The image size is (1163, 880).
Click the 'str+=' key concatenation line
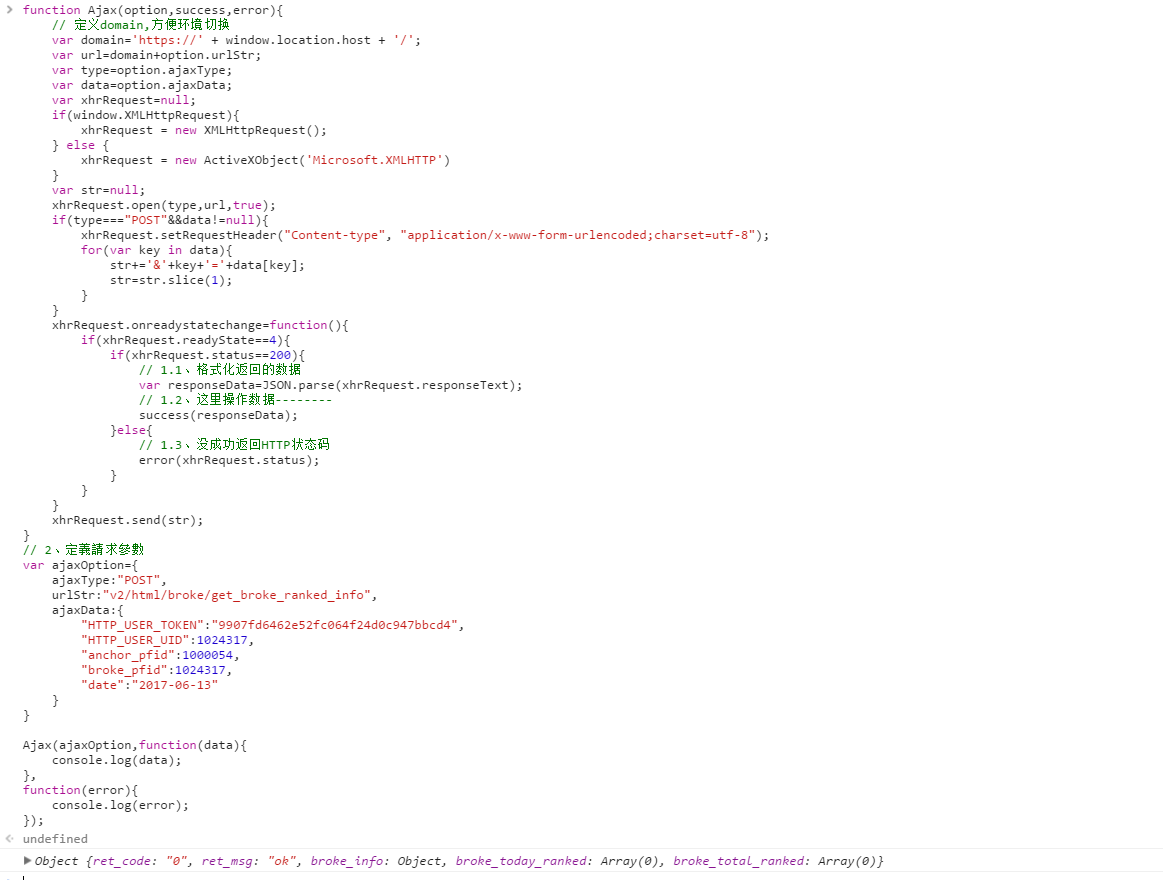click(208, 265)
